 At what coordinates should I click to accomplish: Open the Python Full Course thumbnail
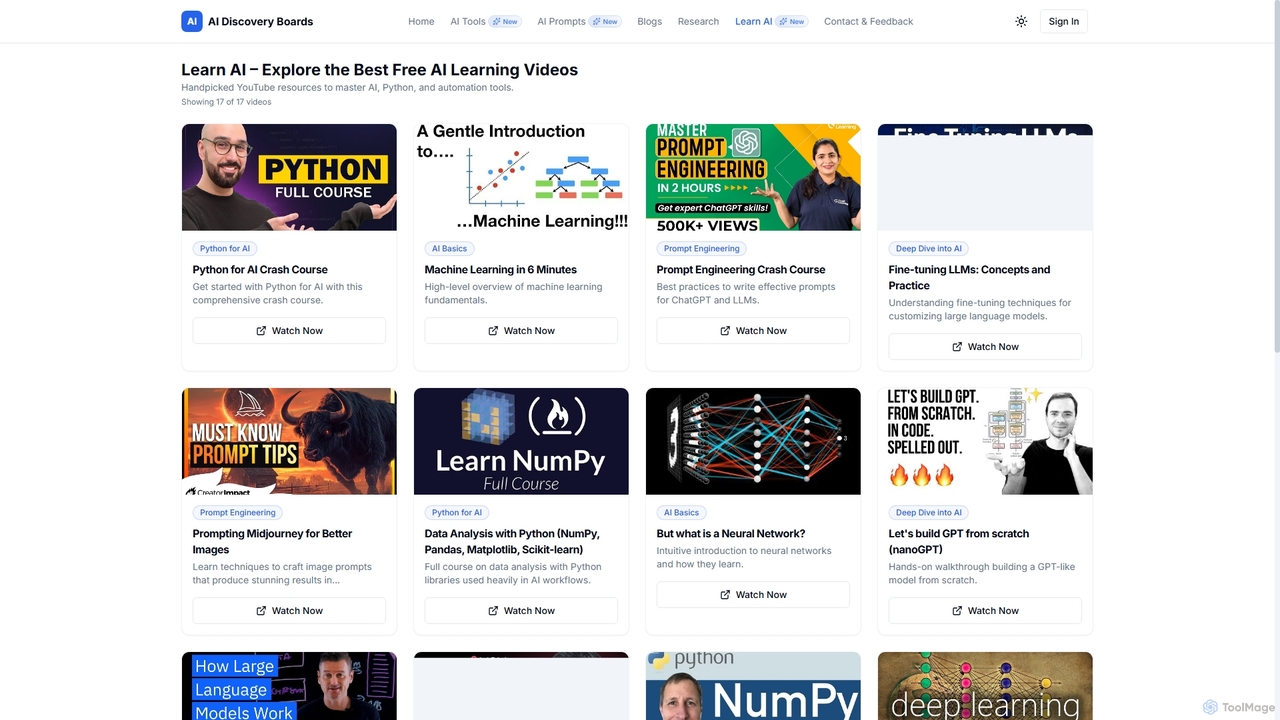click(x=289, y=177)
